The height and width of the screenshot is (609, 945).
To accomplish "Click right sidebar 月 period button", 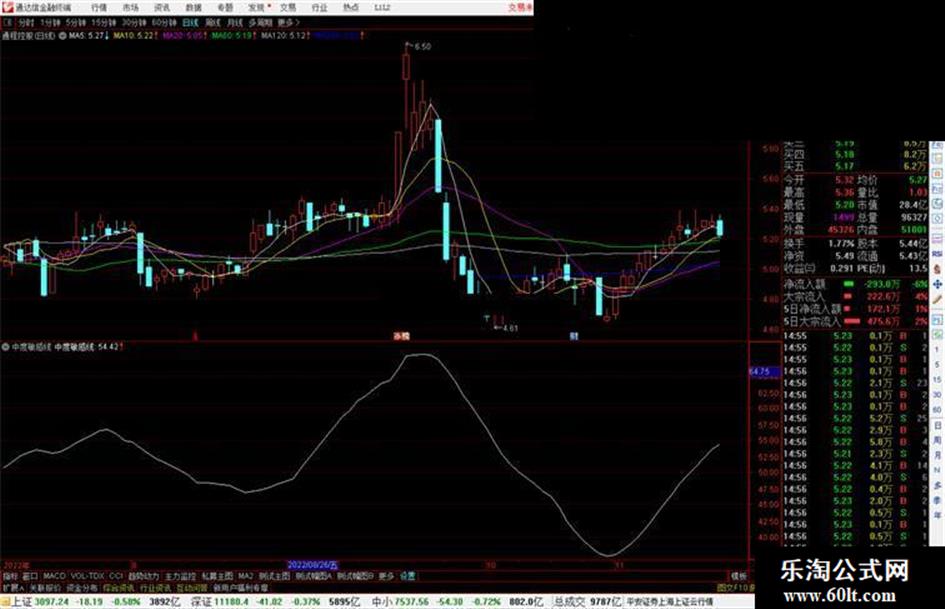I will tap(937, 455).
